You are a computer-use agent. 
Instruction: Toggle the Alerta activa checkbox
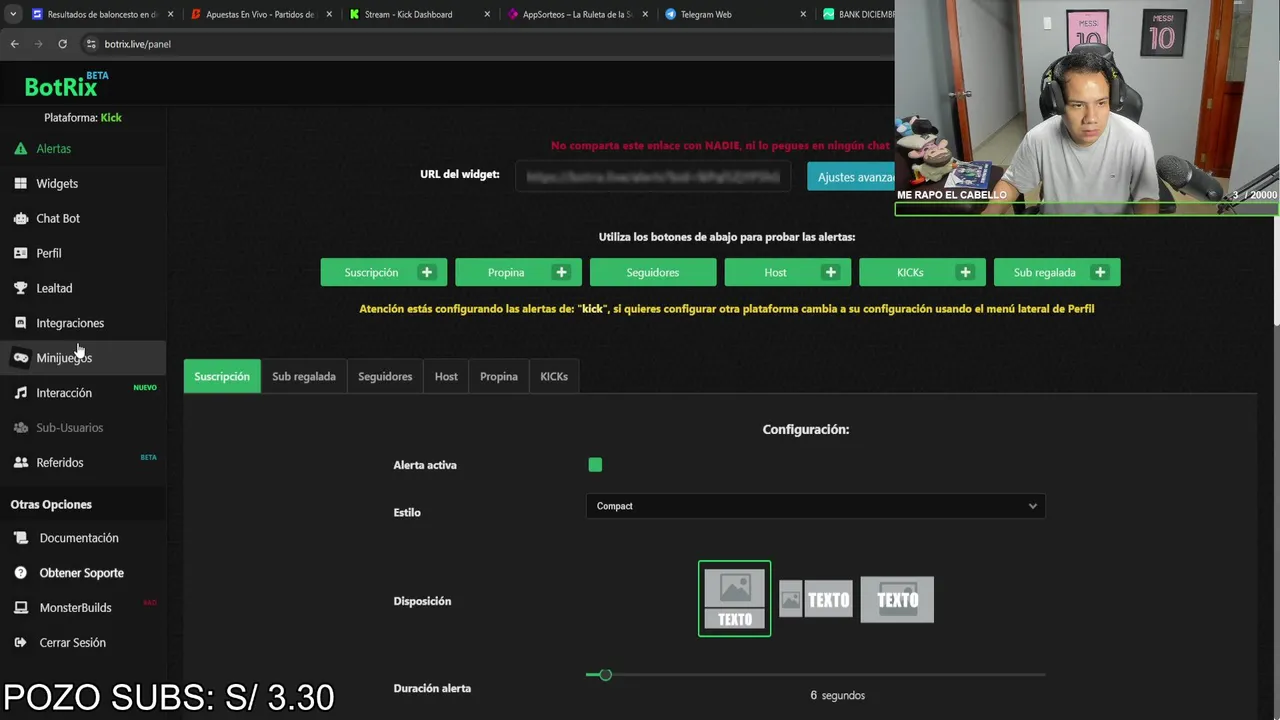[595, 465]
